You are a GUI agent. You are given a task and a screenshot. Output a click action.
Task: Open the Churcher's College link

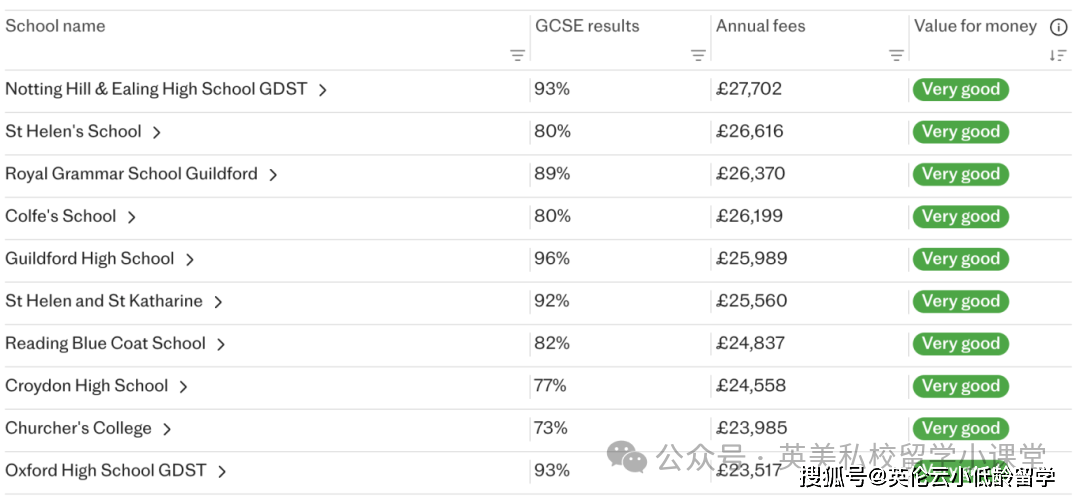(78, 428)
